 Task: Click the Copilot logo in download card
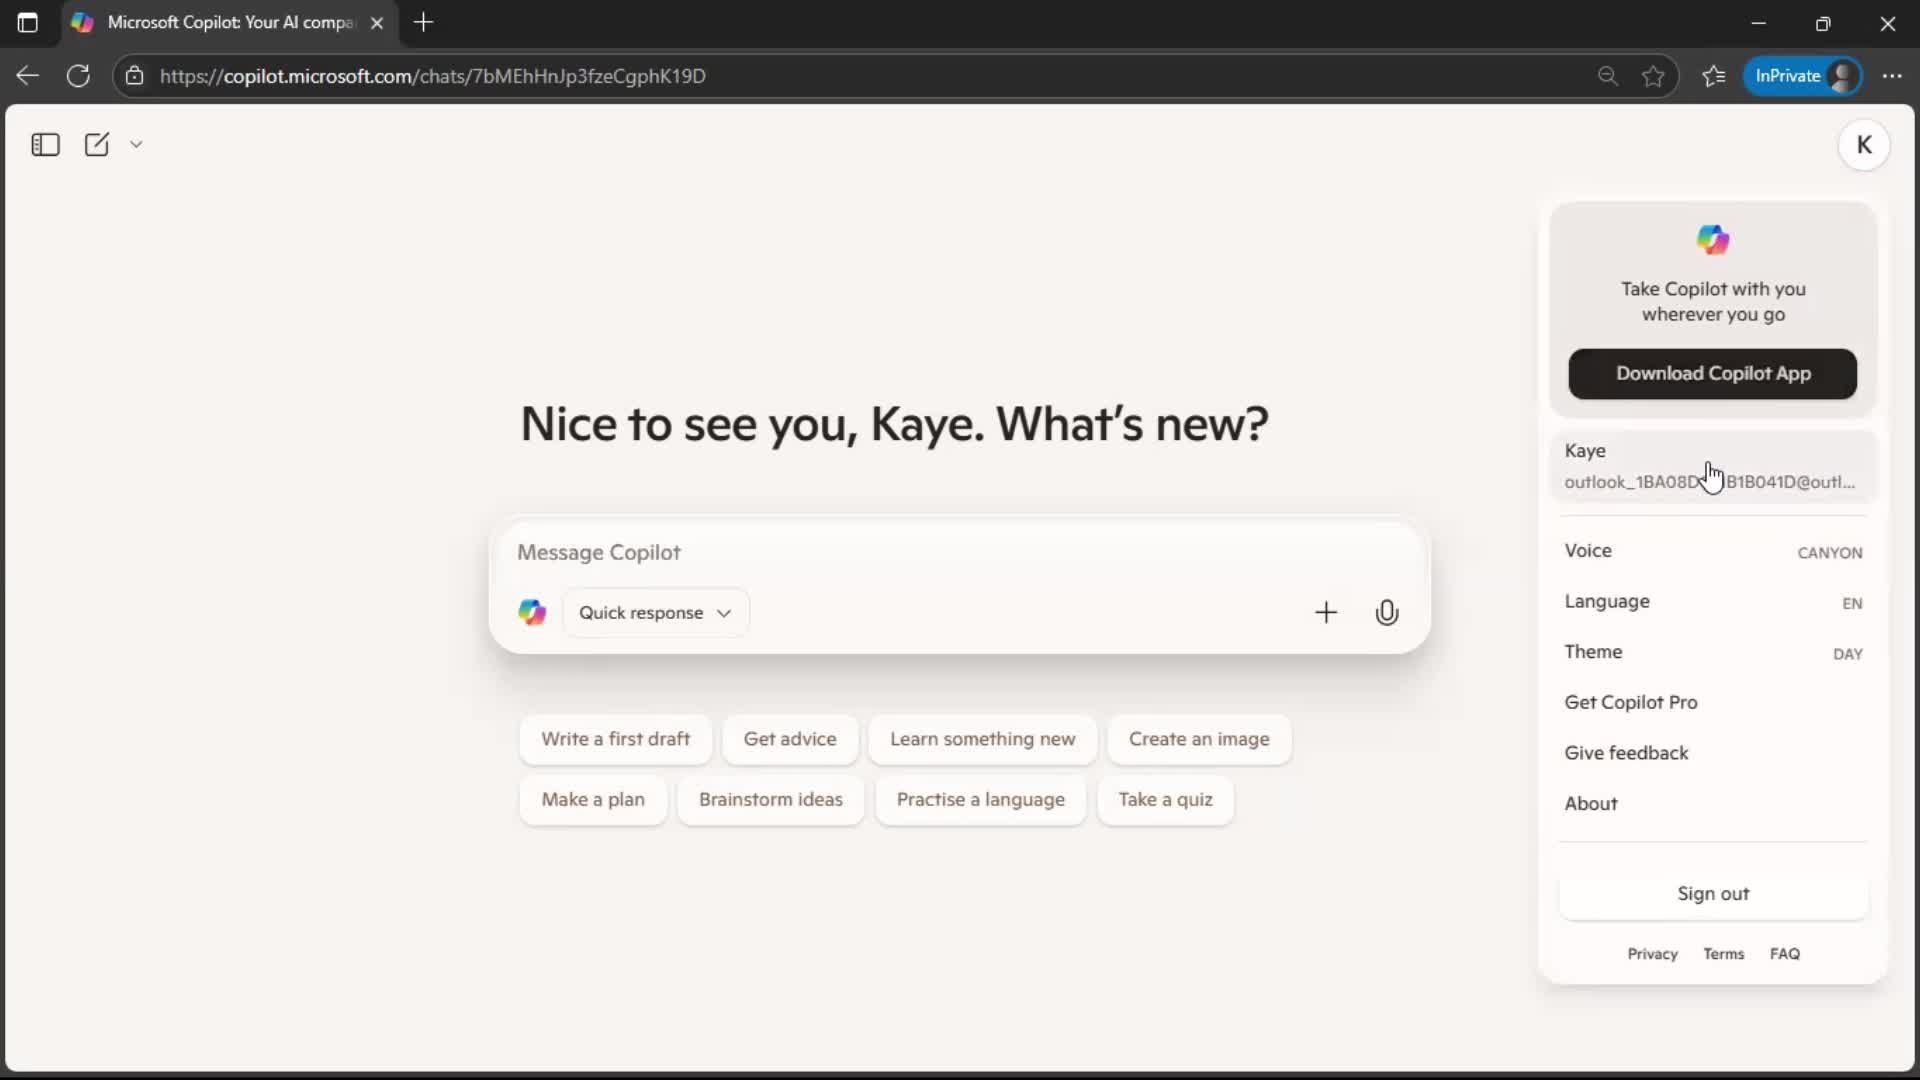coord(1712,240)
